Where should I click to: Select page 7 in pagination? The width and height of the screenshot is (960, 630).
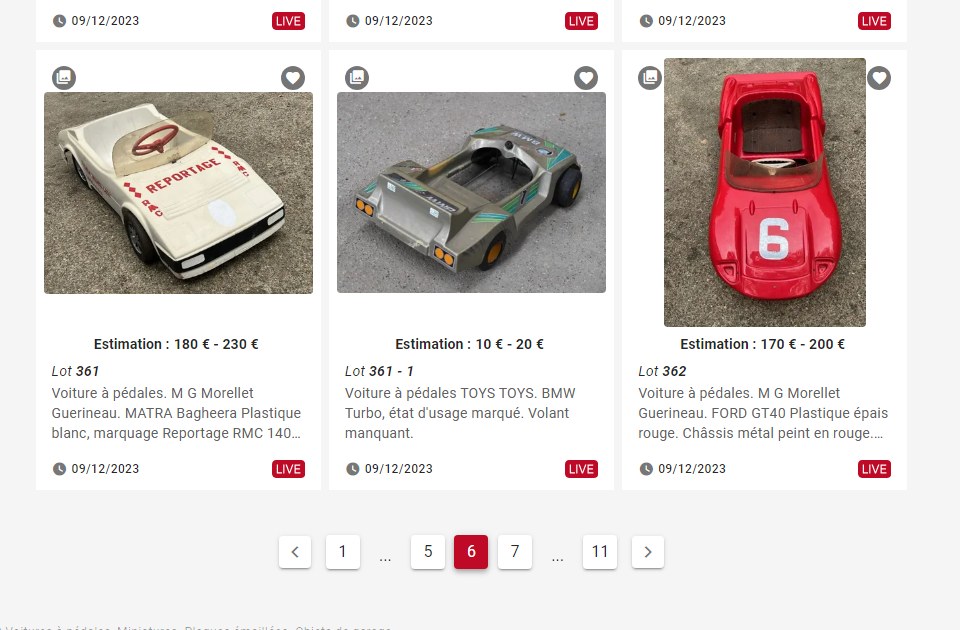[515, 552]
